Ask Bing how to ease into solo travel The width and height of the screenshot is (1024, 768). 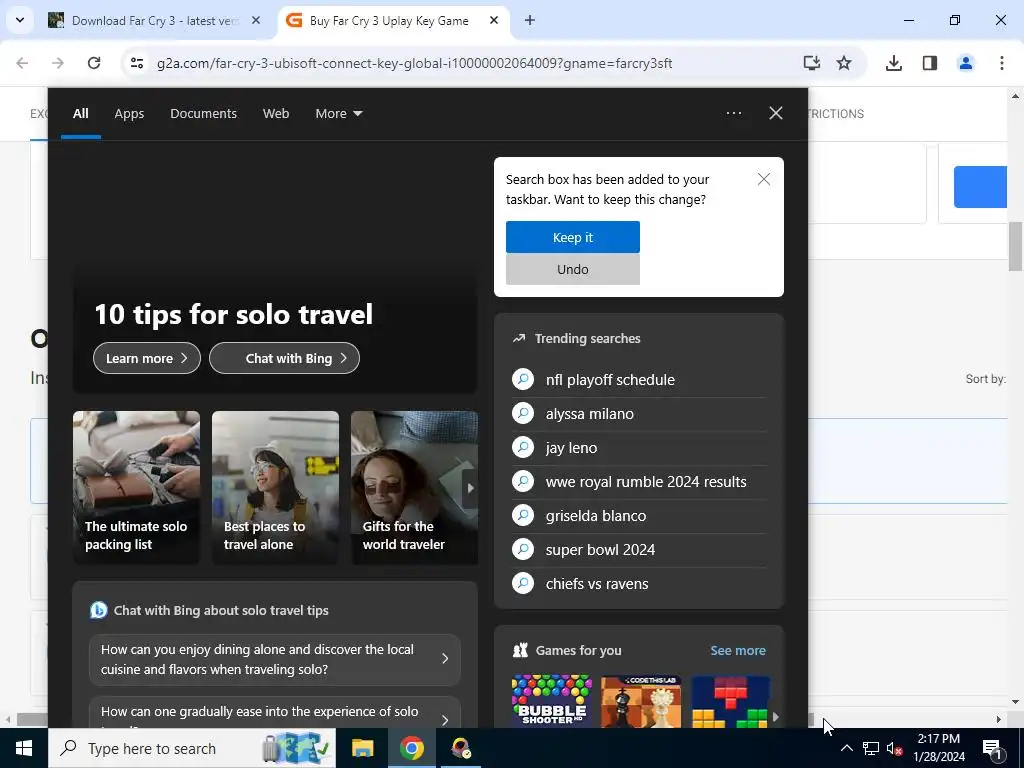point(275,713)
